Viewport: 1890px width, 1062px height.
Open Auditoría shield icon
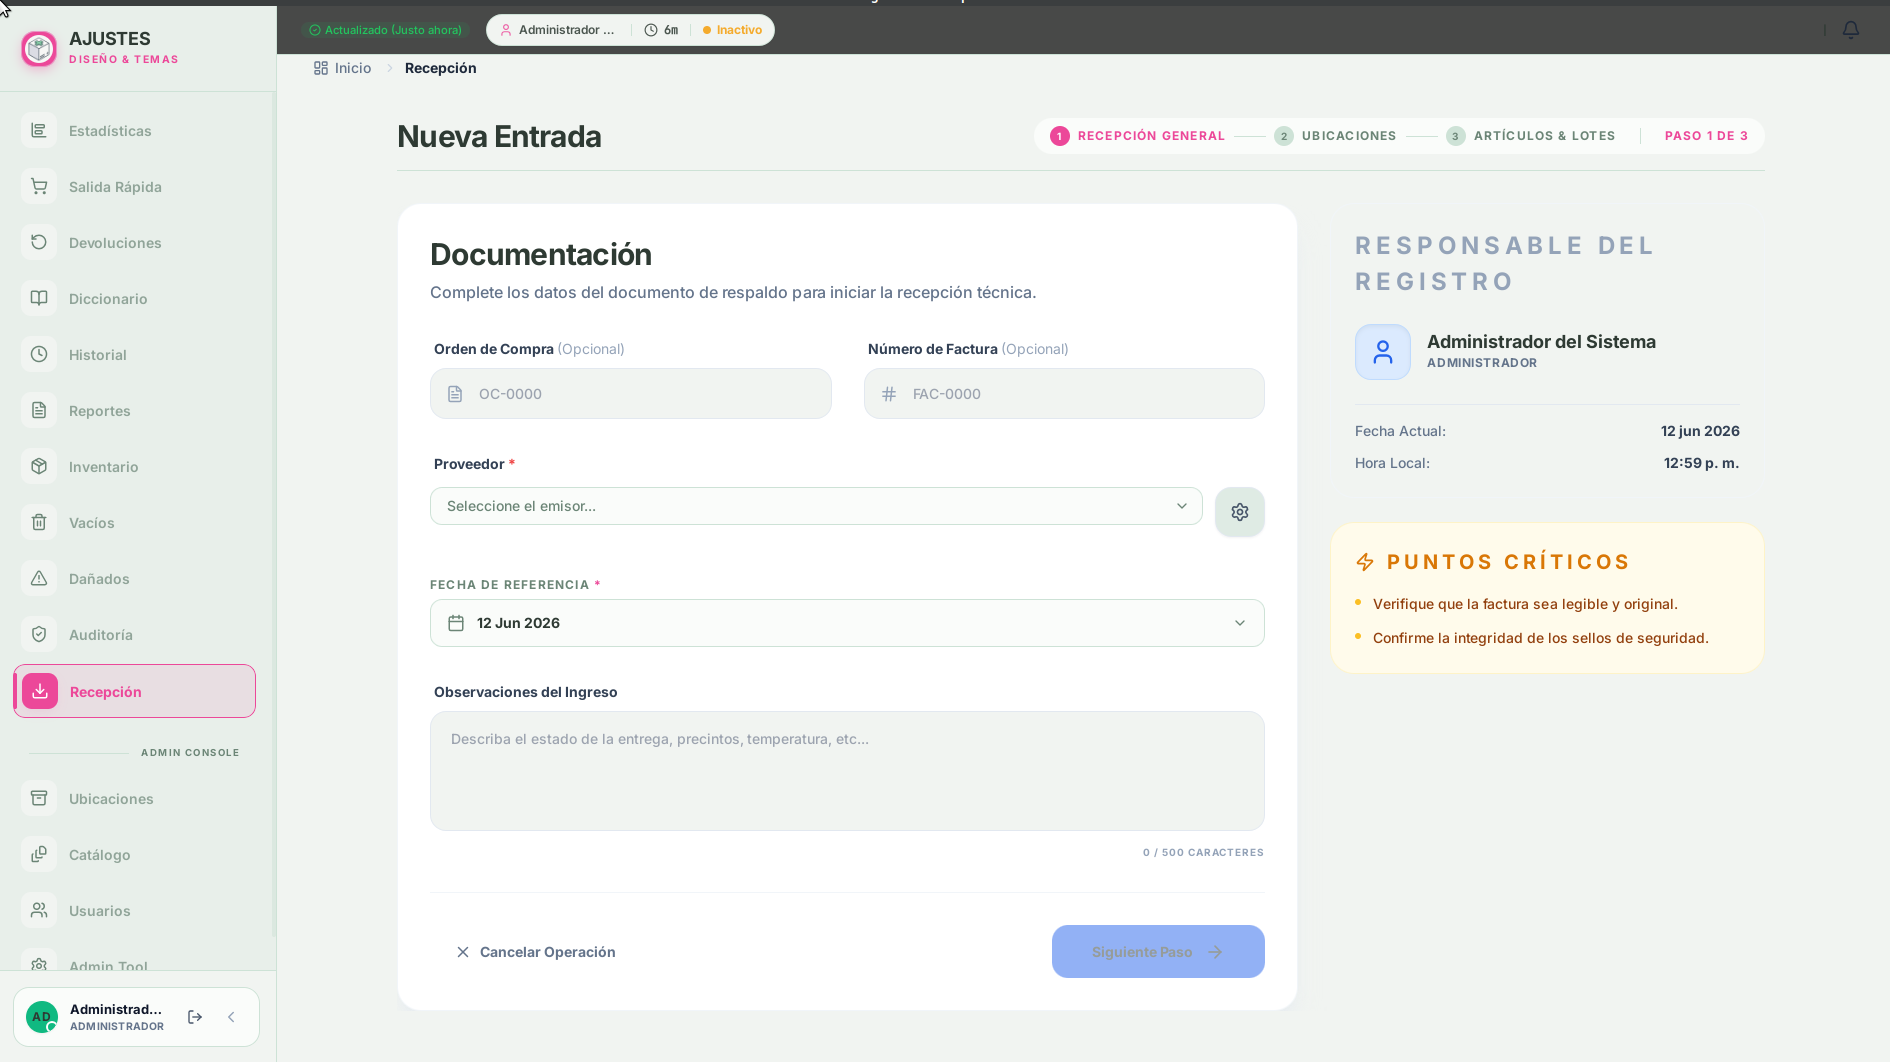39,635
